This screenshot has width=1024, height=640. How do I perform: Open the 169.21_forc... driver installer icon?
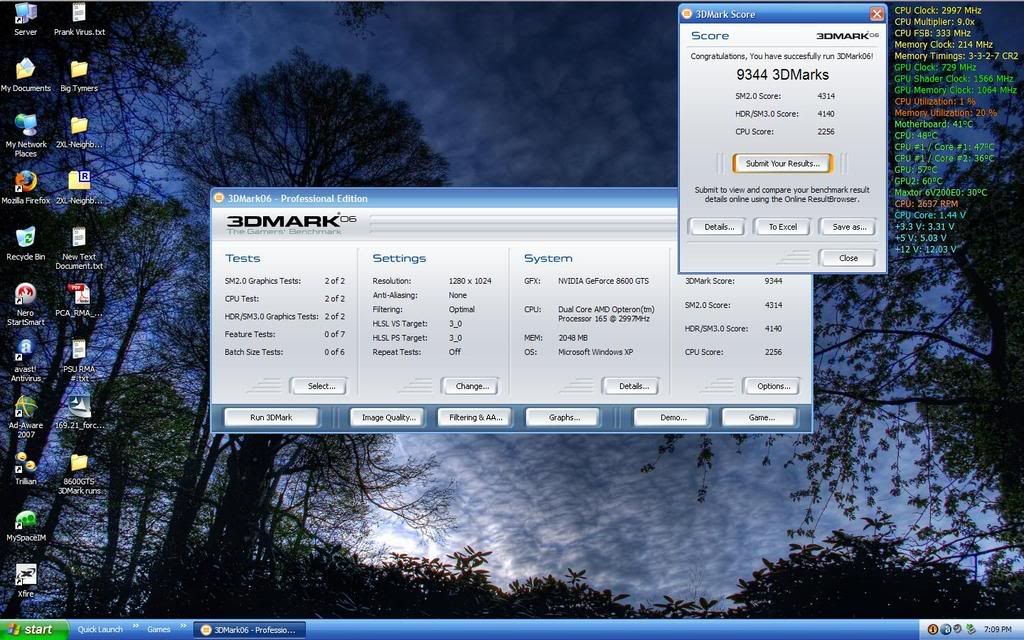[79, 406]
